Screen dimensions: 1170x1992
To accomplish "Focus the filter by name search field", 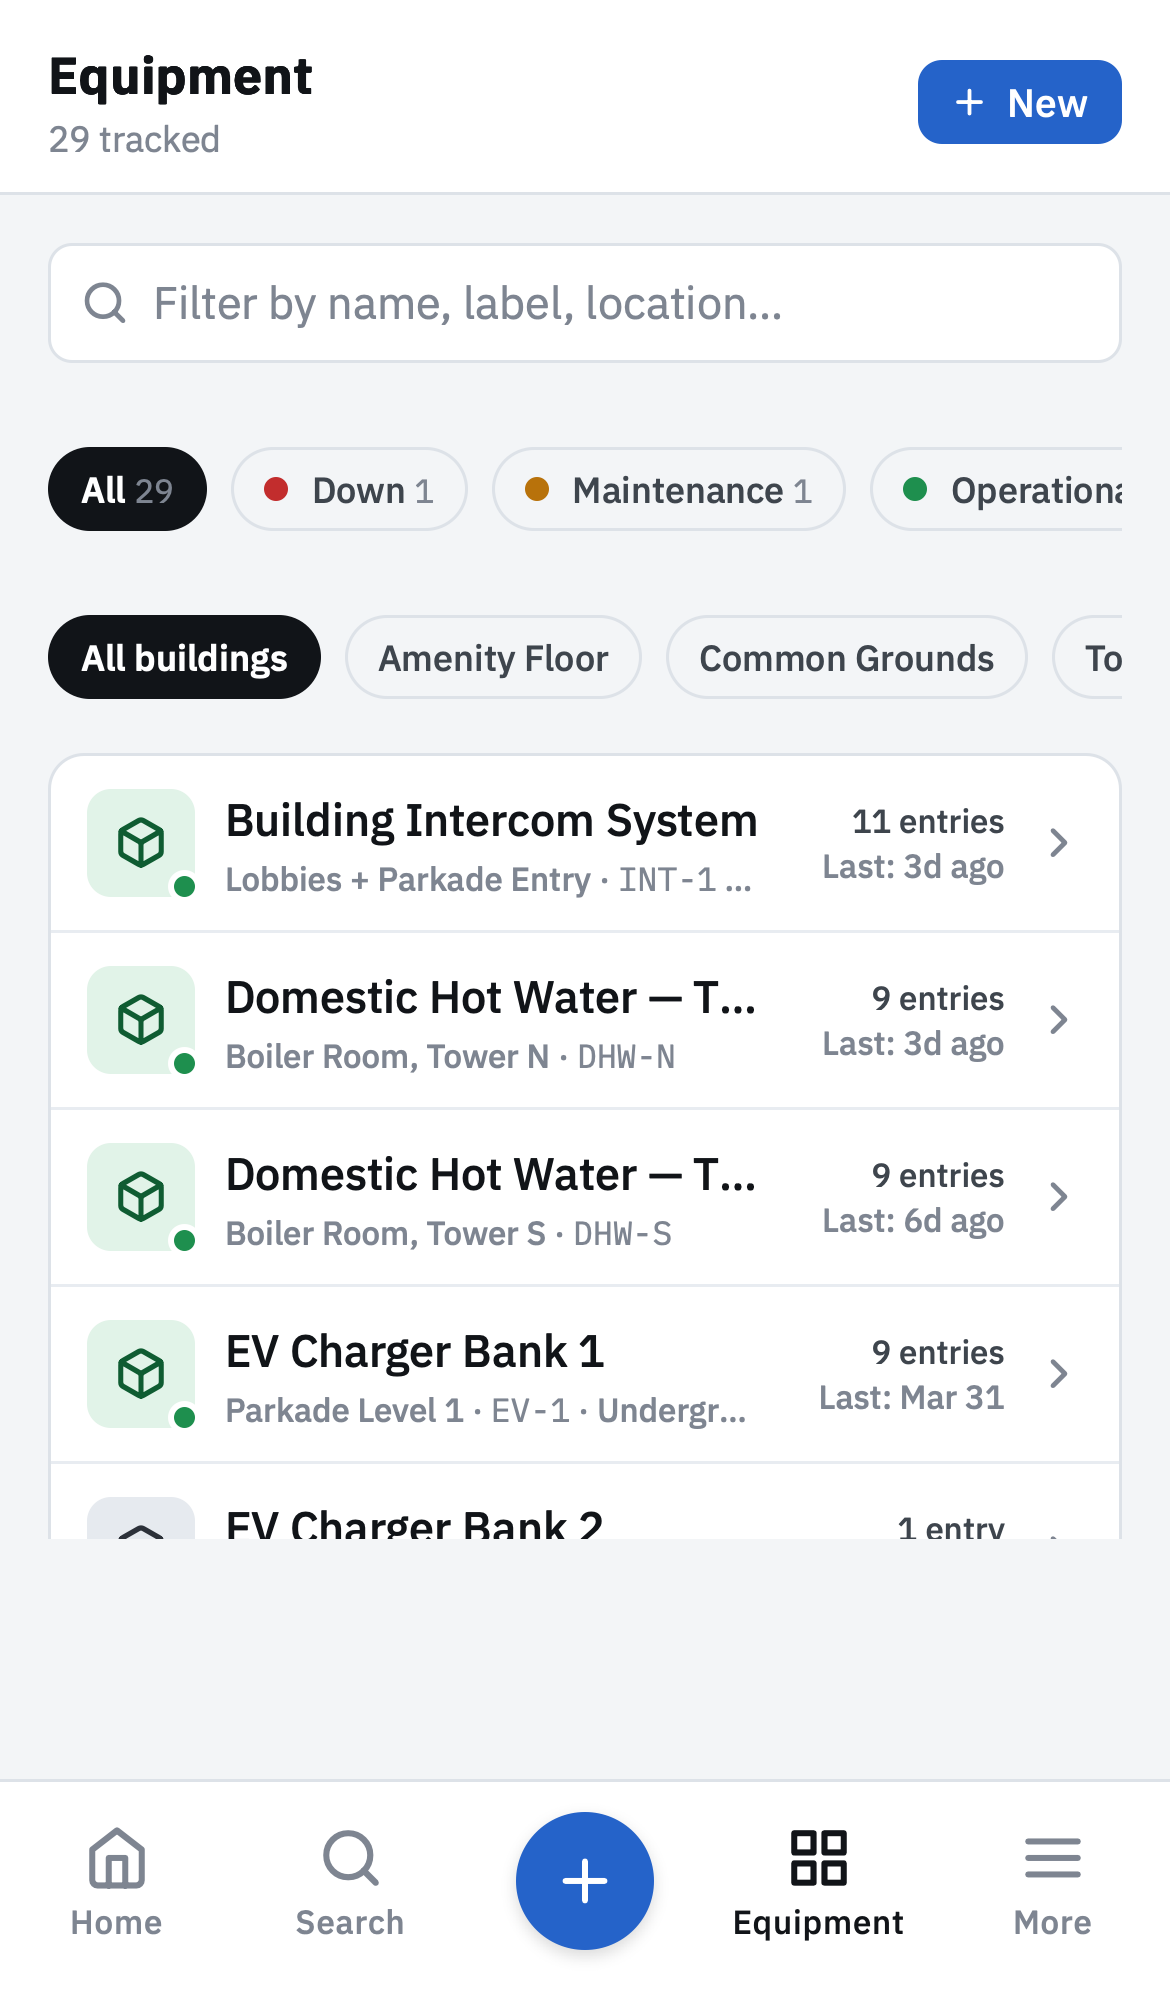I will [585, 303].
